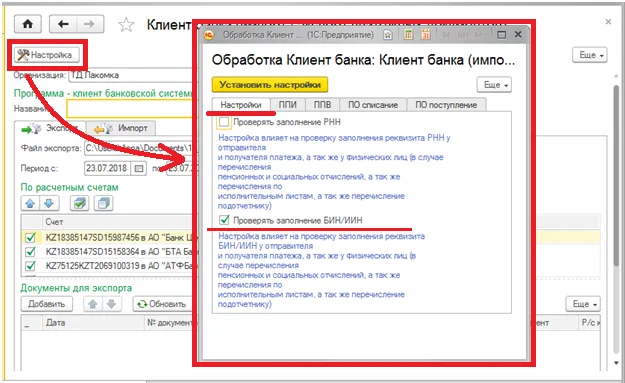Click favorites star icon in dialog title bar
The image size is (625, 383).
click(387, 35)
